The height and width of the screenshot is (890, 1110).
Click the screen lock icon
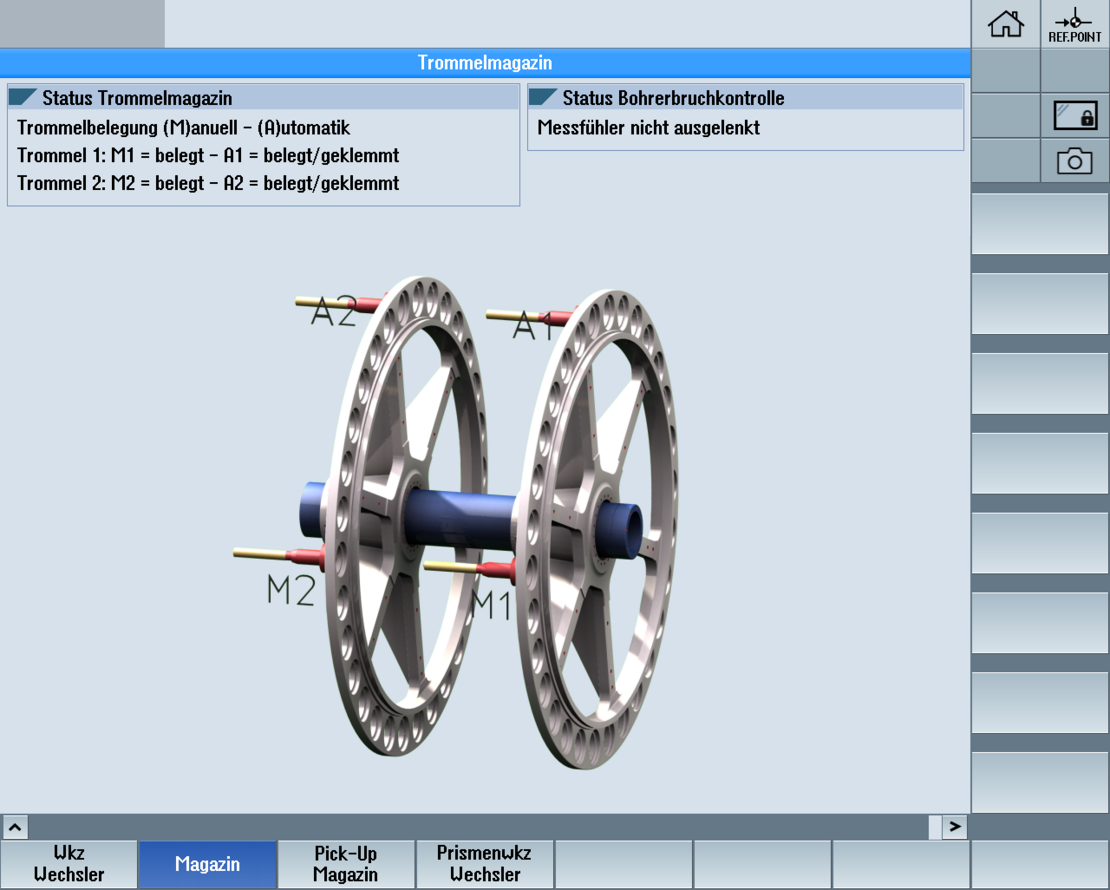1075,115
